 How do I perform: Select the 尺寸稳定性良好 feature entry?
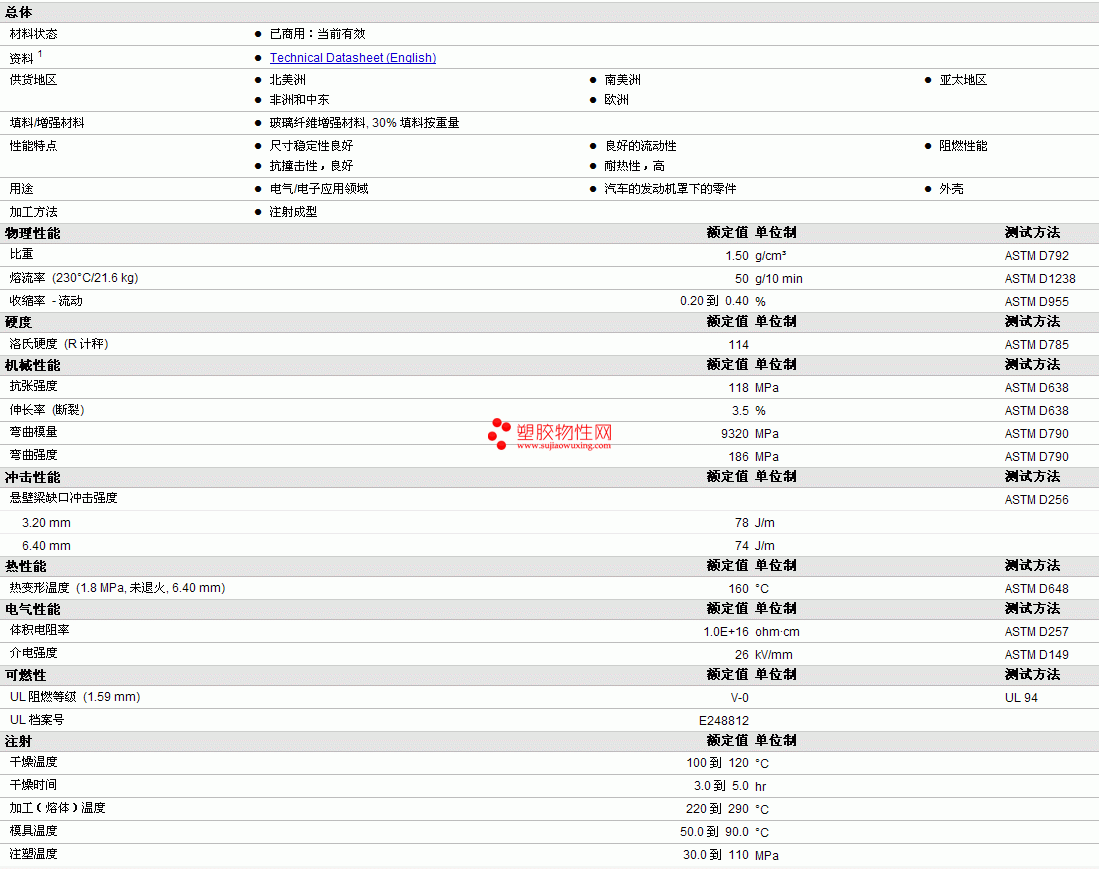[311, 146]
